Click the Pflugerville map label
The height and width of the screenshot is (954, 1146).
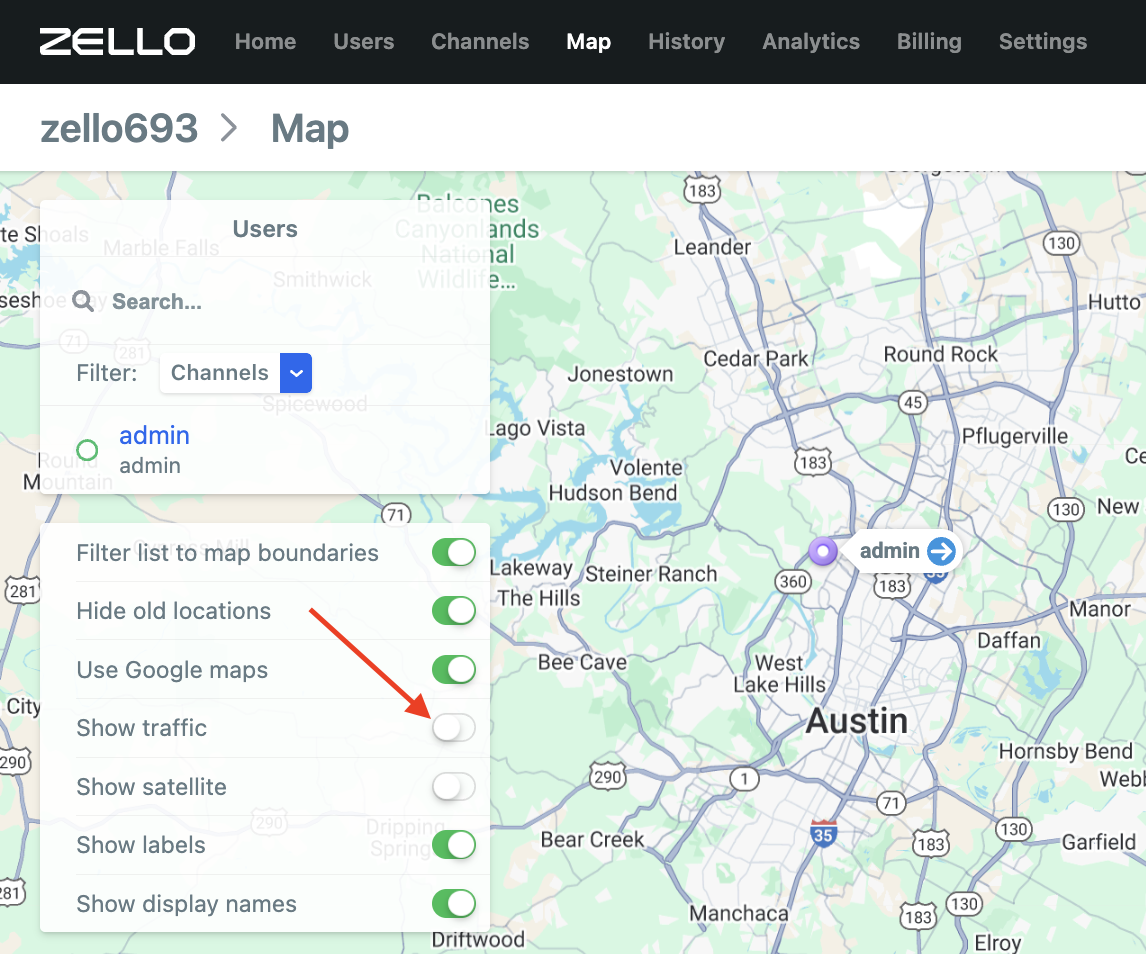click(x=1014, y=436)
